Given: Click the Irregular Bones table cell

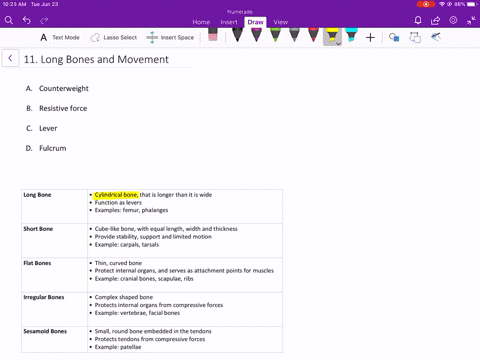Looking at the screenshot, I should 54,309.
